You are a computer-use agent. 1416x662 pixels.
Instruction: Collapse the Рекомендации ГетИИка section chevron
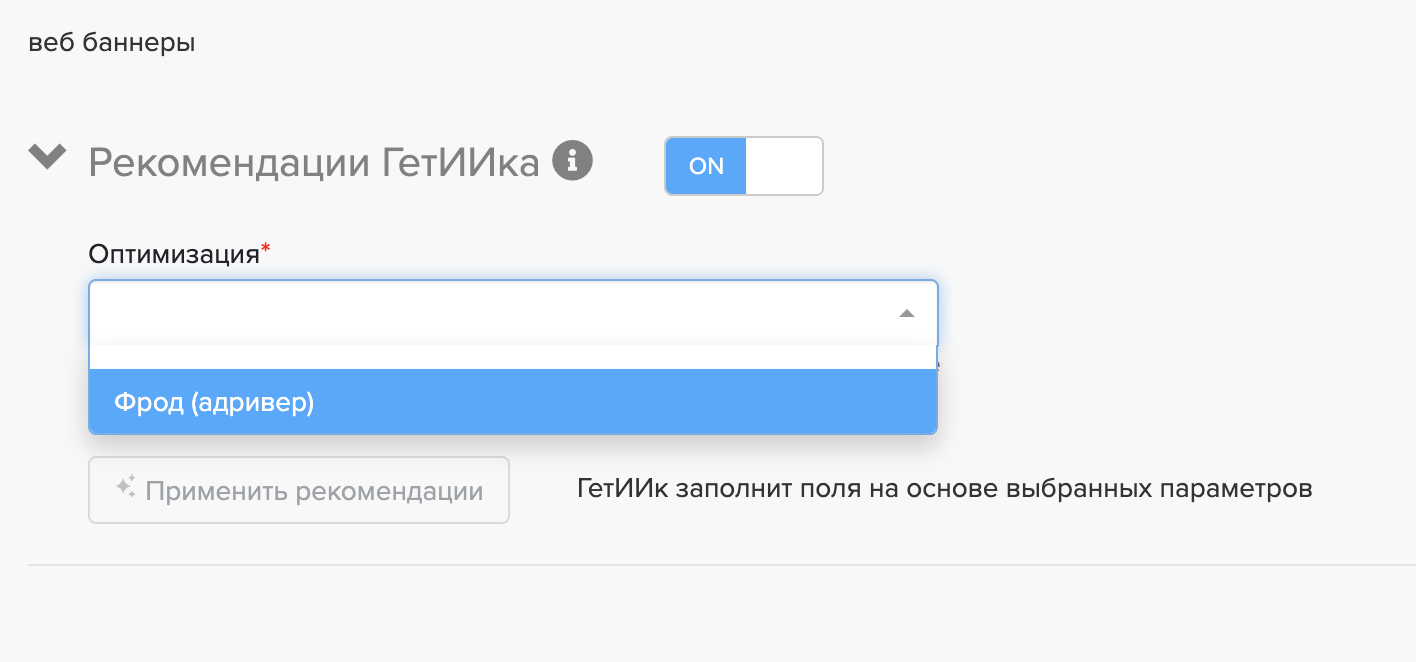point(47,158)
